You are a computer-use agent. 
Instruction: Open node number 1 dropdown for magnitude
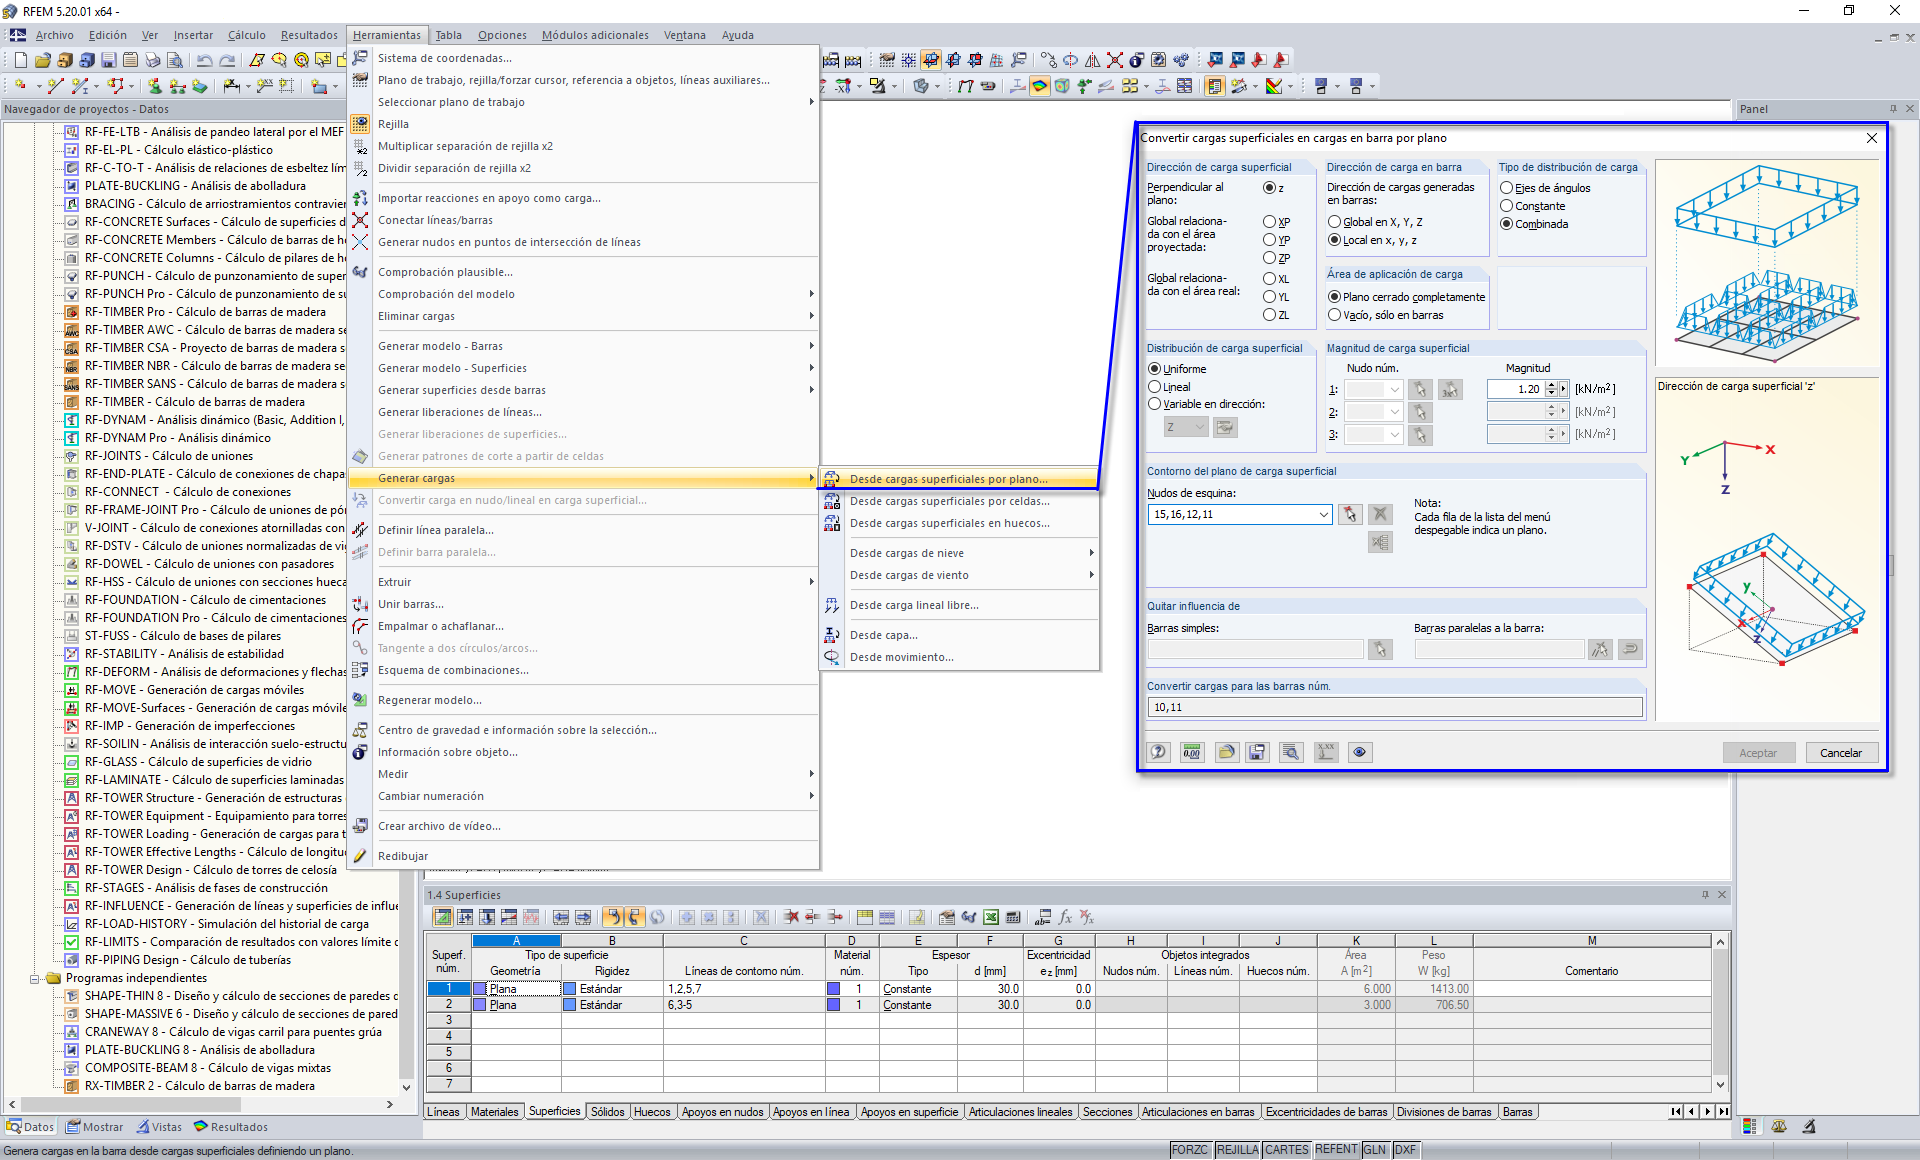pyautogui.click(x=1394, y=390)
